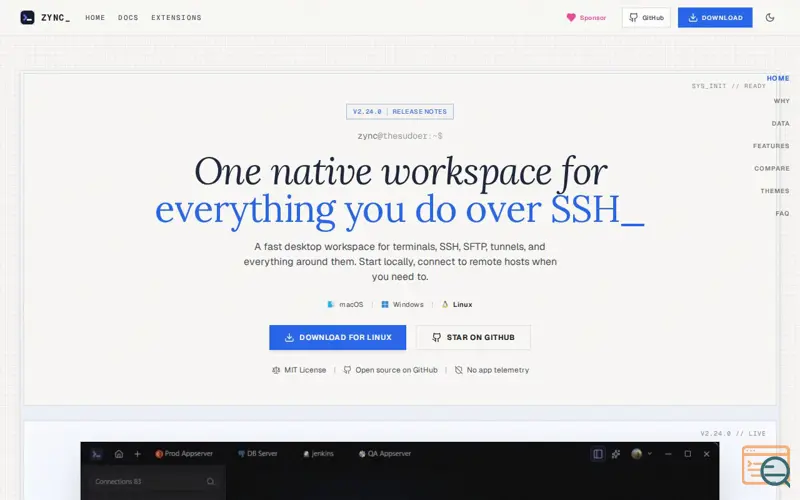This screenshot has height=500, width=800.
Task: Click the terminal icon in app preview
Action: (96, 454)
